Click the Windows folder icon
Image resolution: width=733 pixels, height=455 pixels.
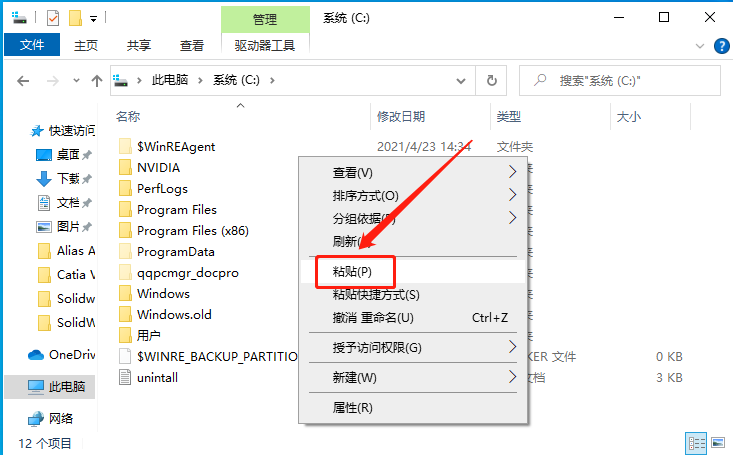[125, 294]
